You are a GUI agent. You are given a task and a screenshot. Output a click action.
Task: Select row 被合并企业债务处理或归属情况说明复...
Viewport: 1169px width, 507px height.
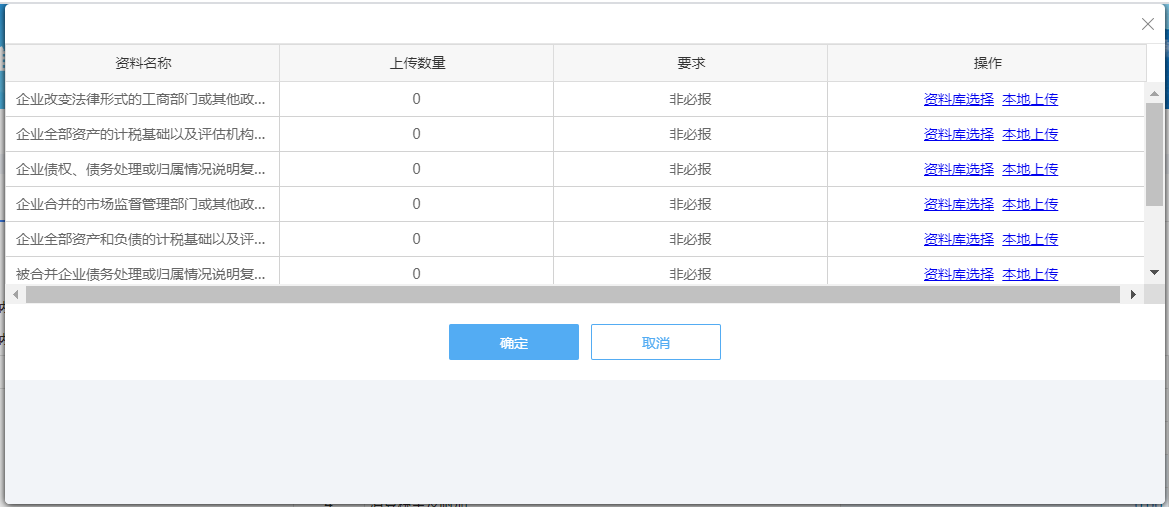tap(576, 271)
